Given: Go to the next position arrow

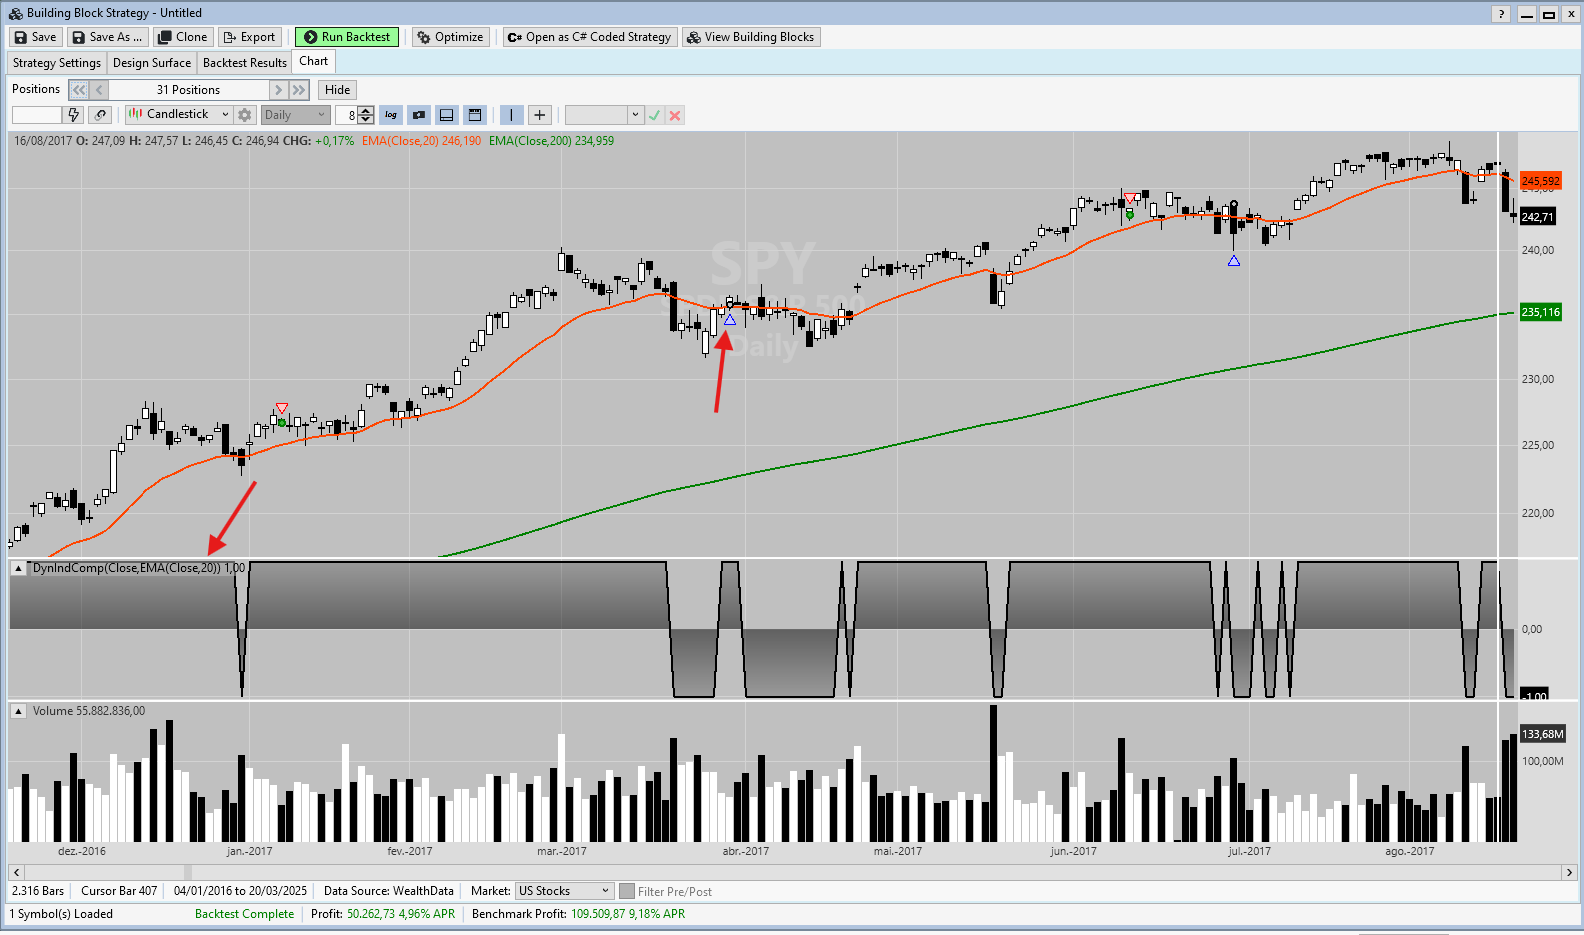Looking at the screenshot, I should click(278, 90).
